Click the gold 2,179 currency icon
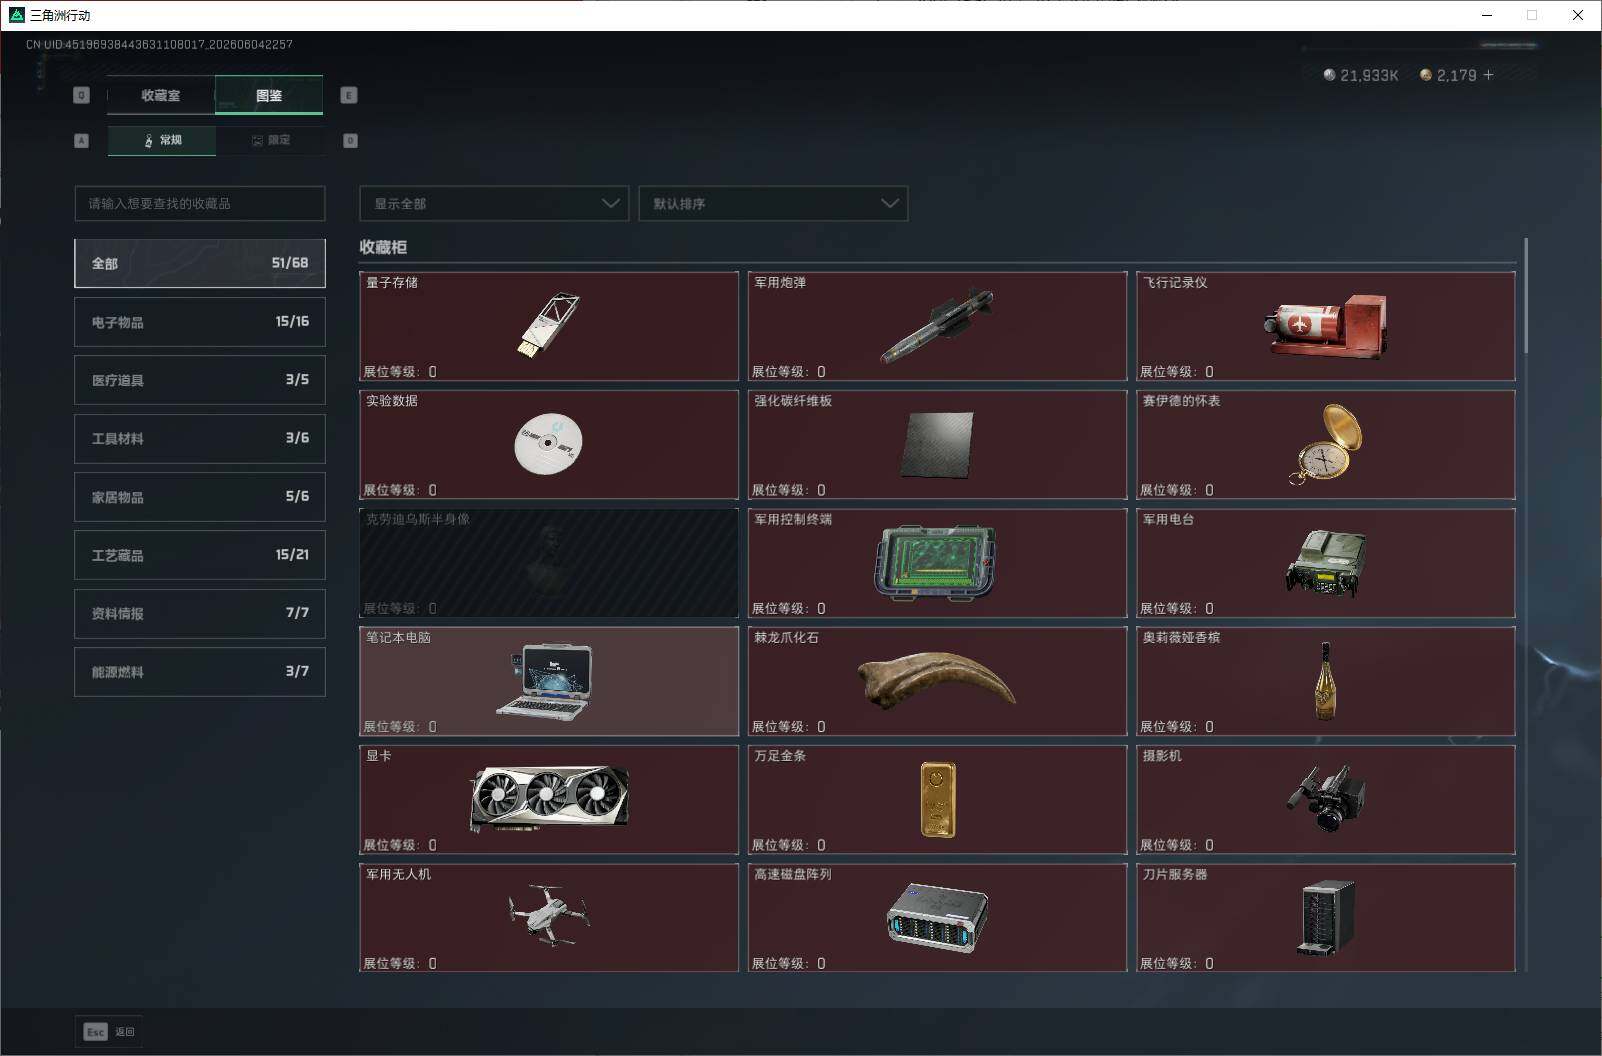Screen dimensions: 1602x1056 click(1426, 75)
